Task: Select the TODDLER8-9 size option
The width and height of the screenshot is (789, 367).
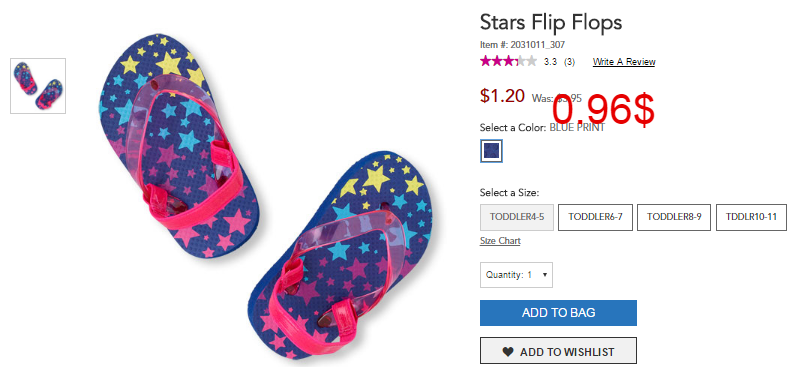Action: pos(674,217)
